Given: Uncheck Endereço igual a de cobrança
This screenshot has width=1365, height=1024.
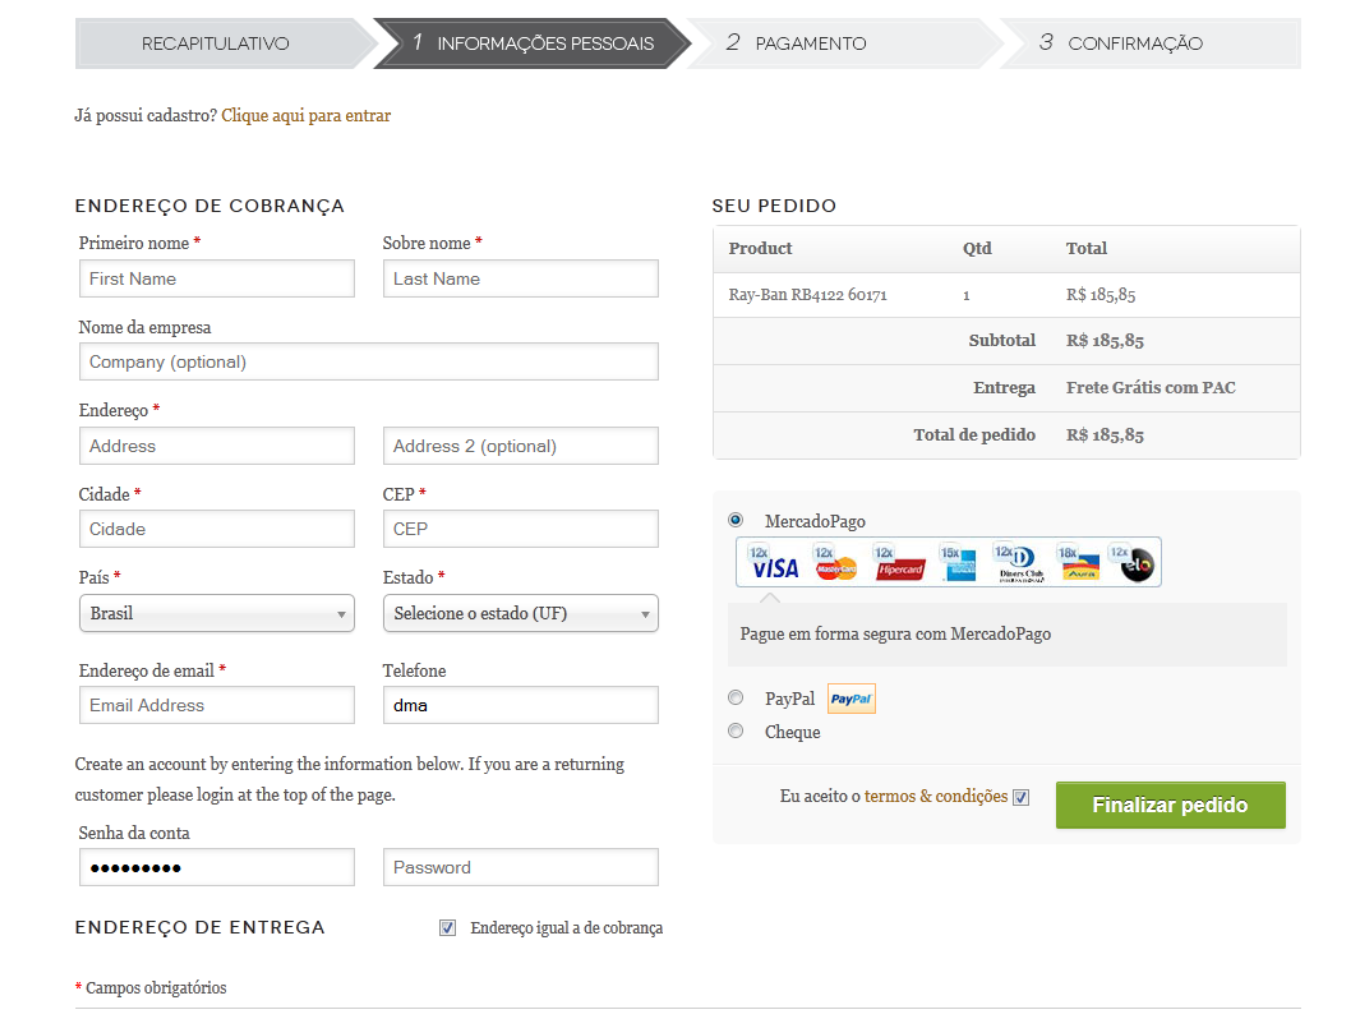Looking at the screenshot, I should pos(448,928).
